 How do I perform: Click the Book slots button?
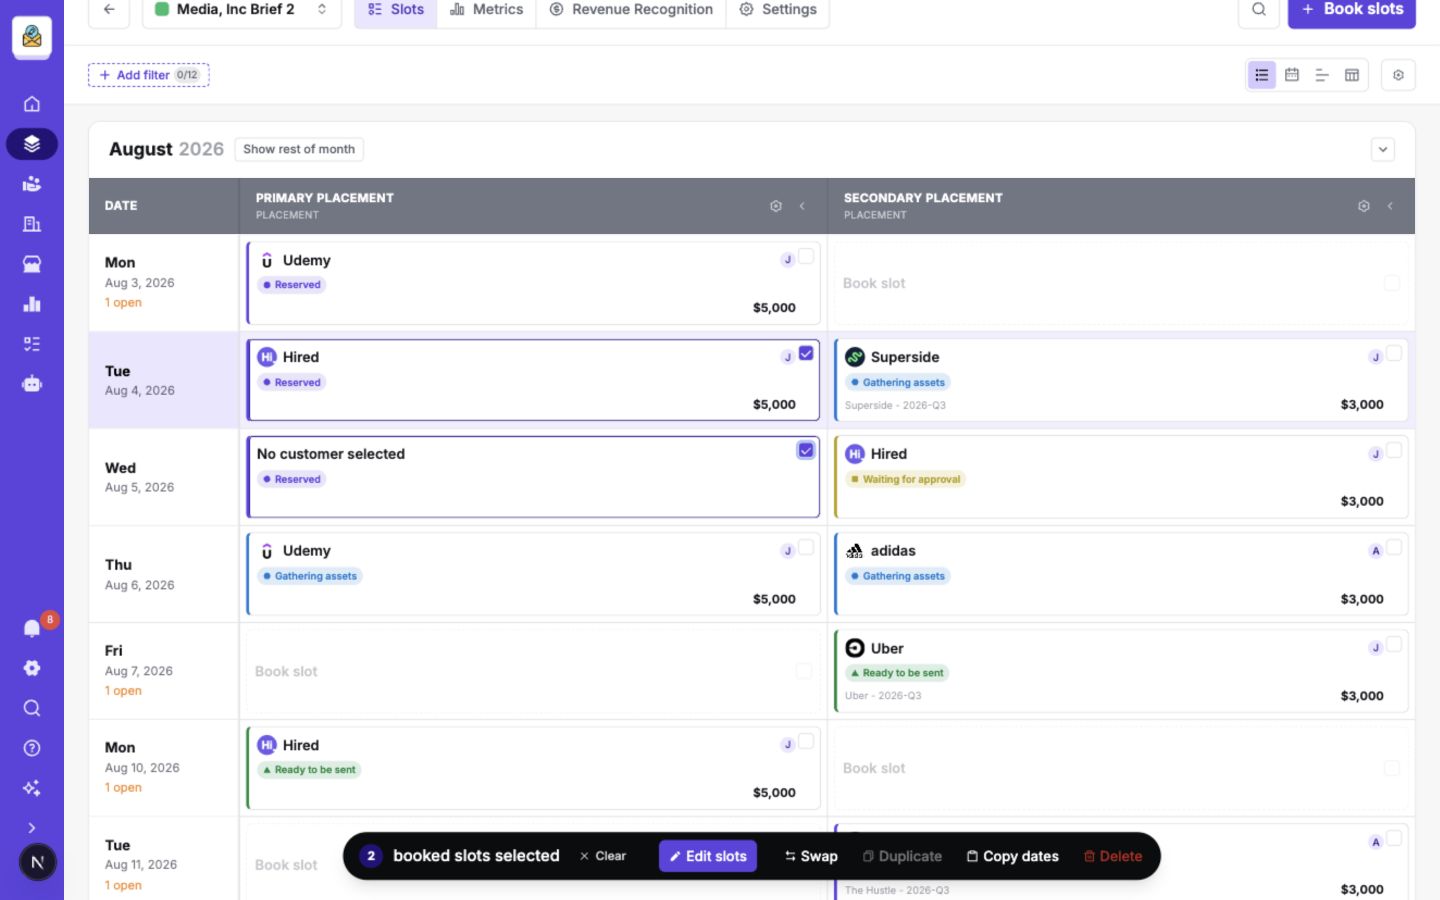coord(1352,10)
